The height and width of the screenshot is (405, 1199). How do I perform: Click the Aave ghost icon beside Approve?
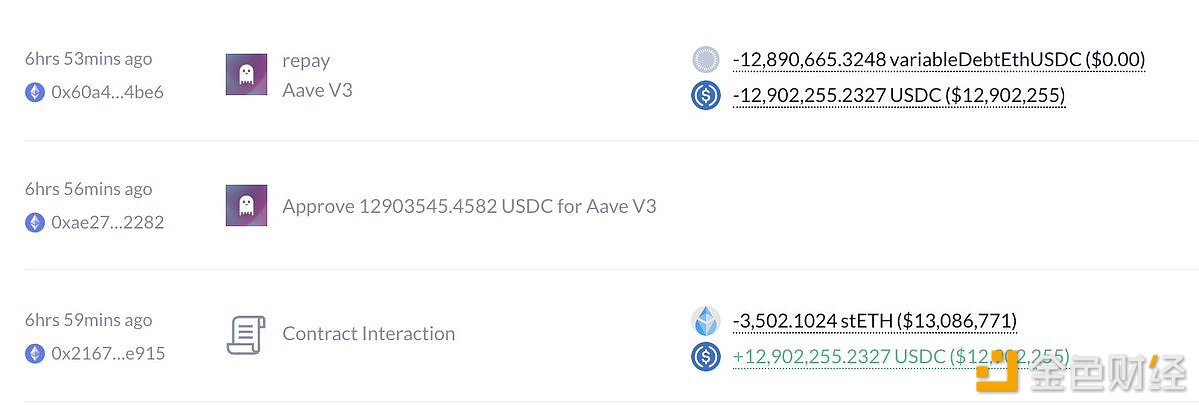coord(246,205)
